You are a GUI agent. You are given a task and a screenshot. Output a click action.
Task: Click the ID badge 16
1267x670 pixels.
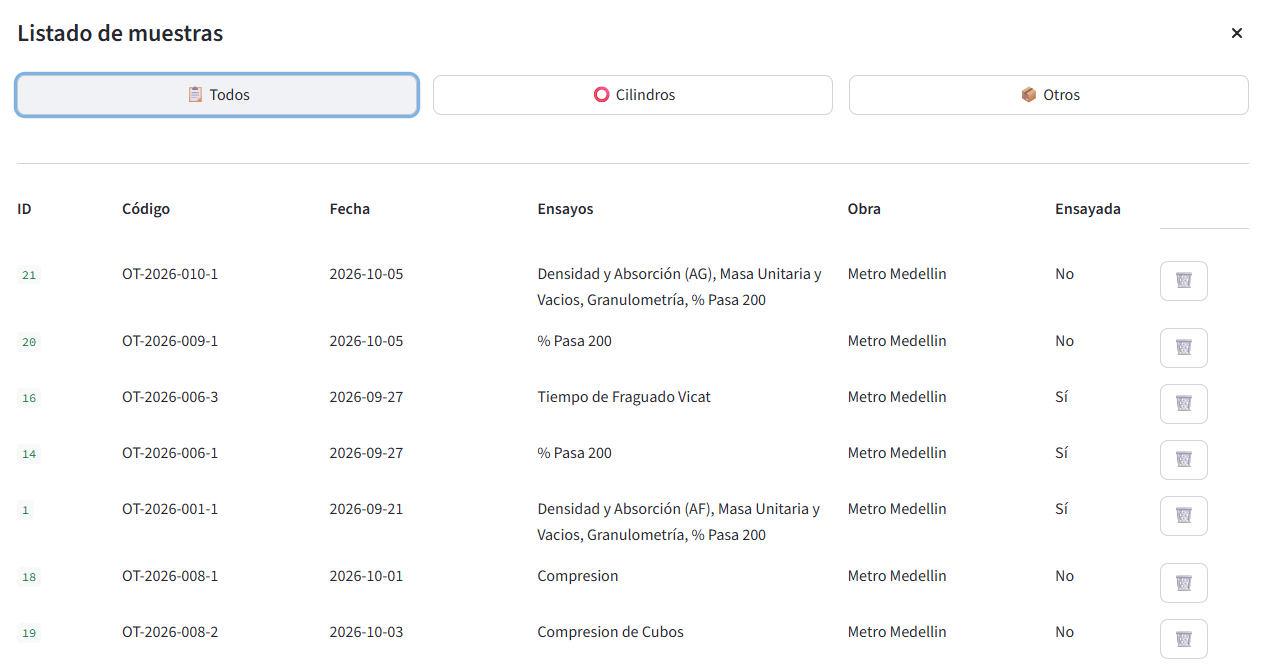coord(29,398)
